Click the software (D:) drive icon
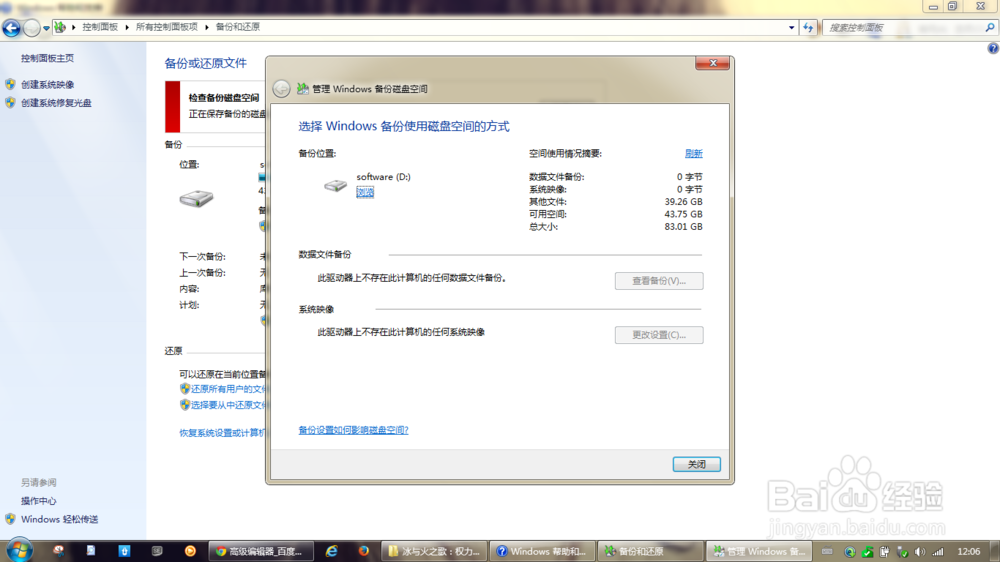Viewport: 1000px width, 562px height. pyautogui.click(x=335, y=186)
